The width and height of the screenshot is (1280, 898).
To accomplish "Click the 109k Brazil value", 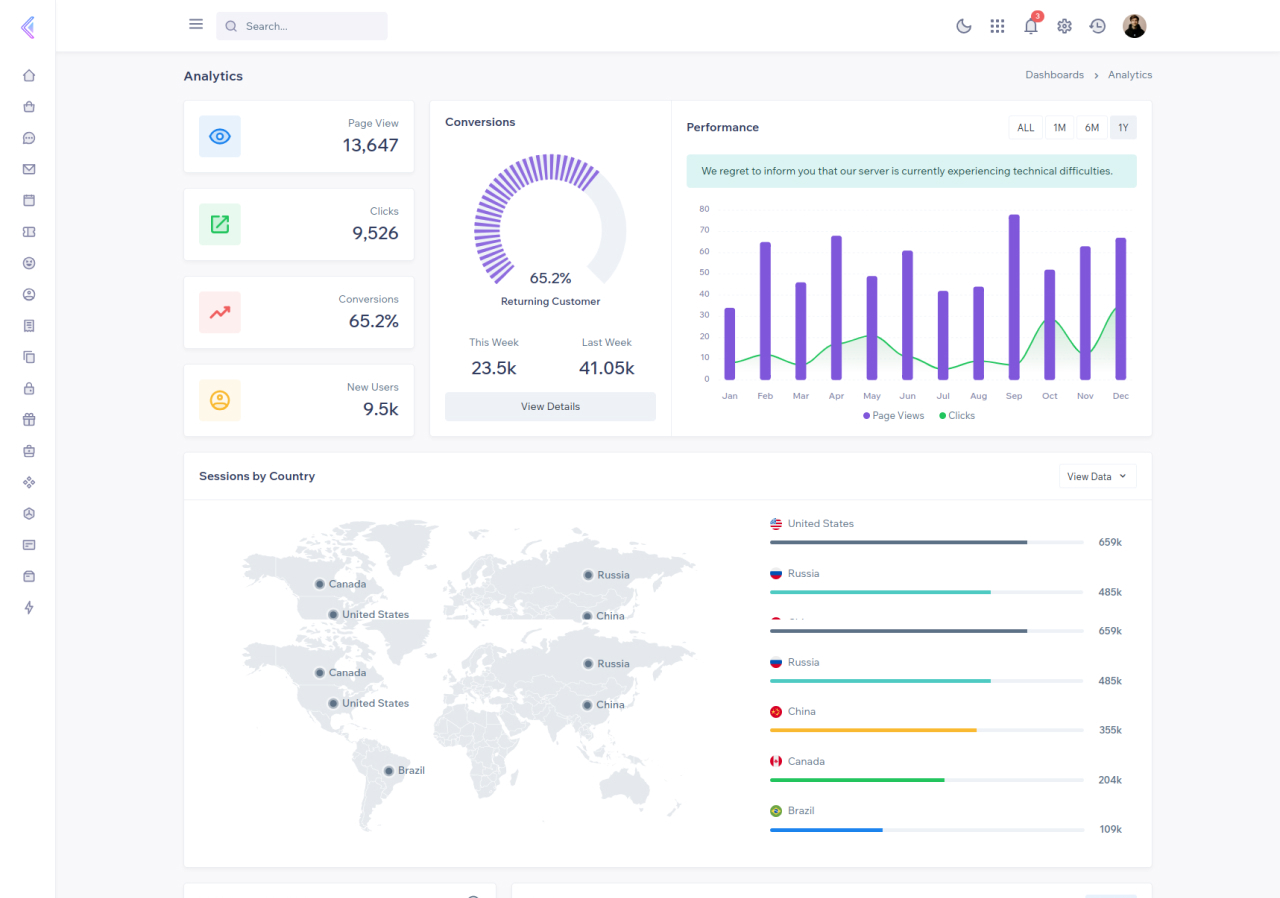I will tap(1110, 830).
